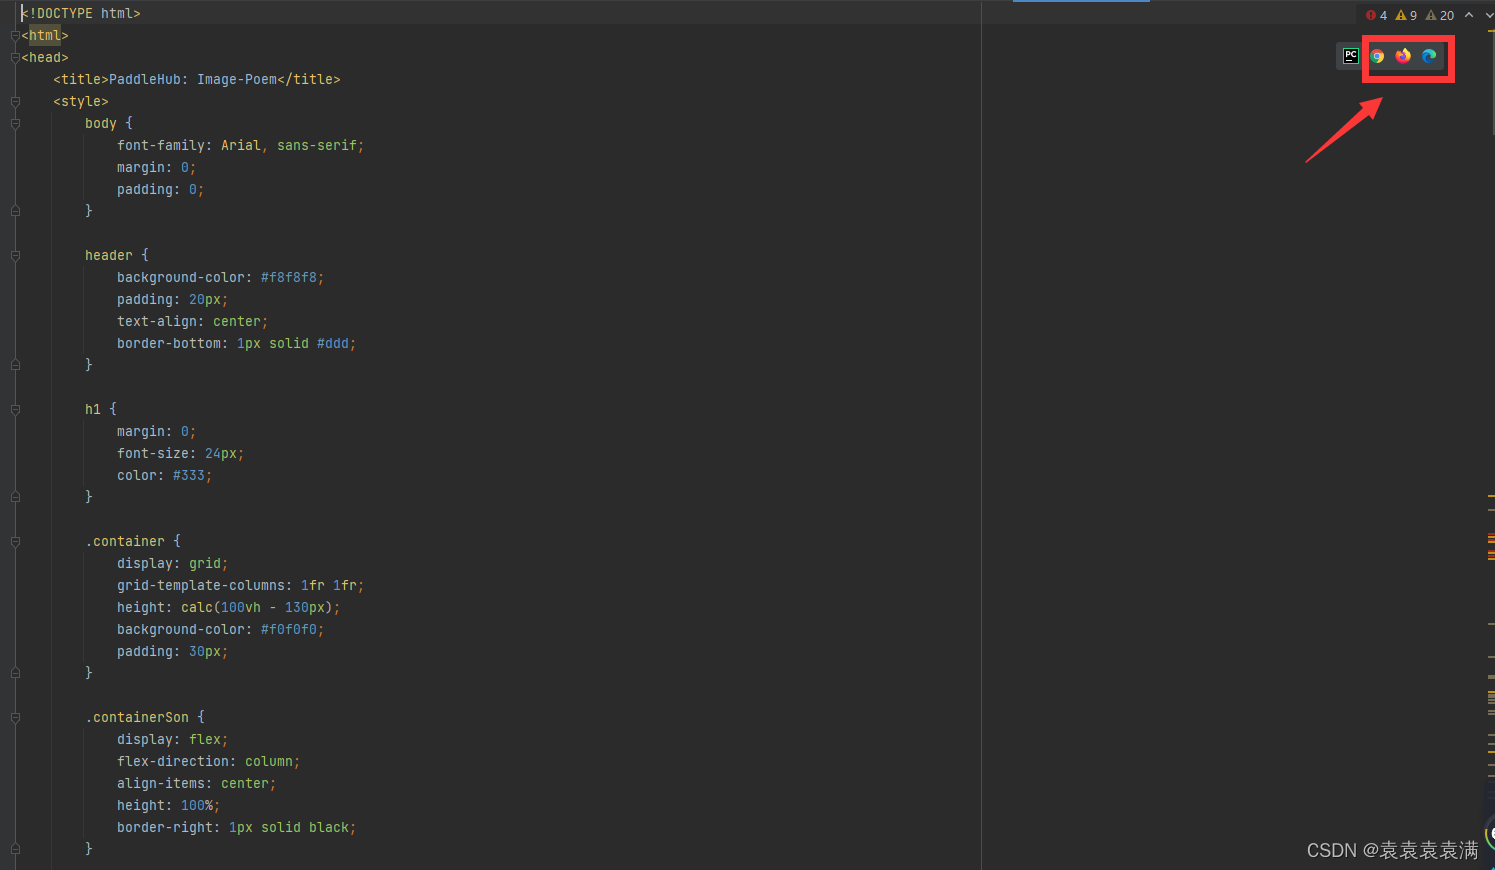
Task: Click the title text PaddleHub: Image-Poem
Action: tap(193, 80)
